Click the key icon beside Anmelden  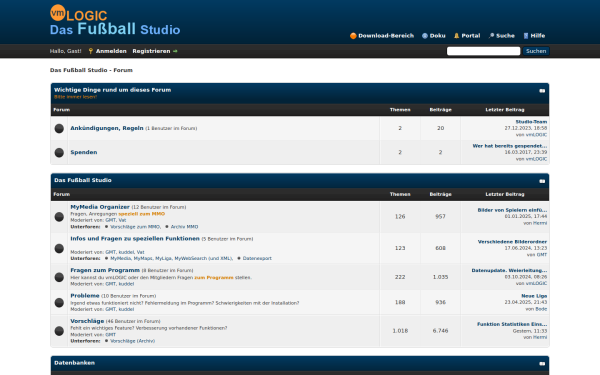pyautogui.click(x=91, y=51)
